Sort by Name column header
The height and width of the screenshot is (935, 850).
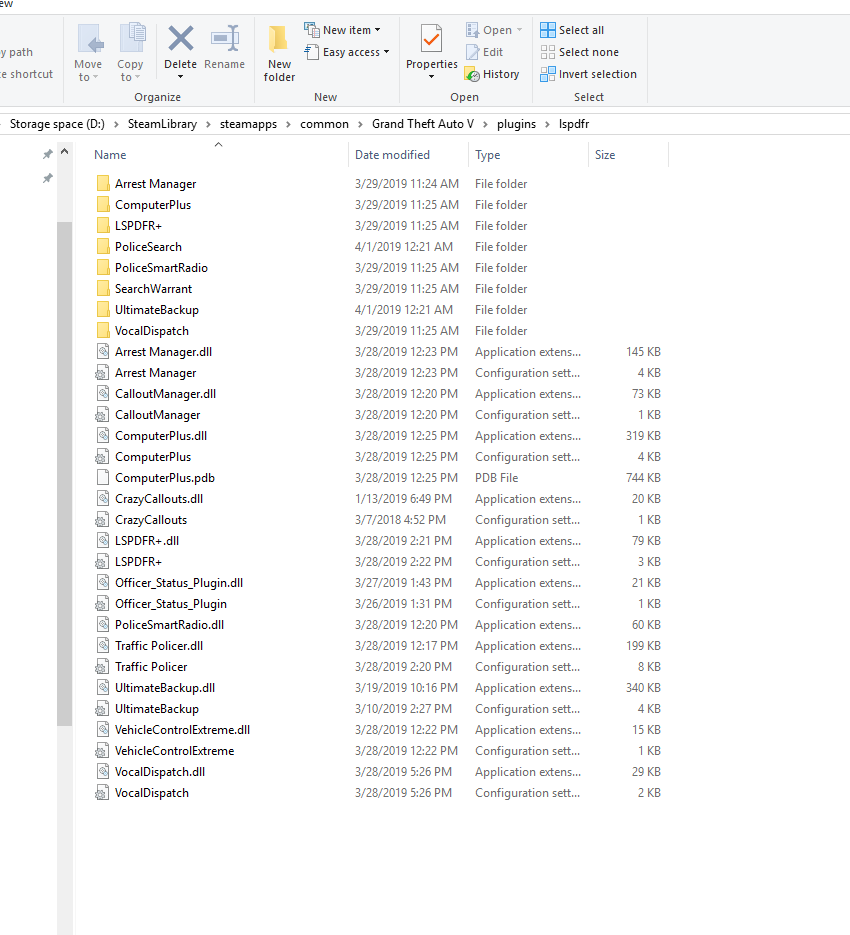click(110, 155)
